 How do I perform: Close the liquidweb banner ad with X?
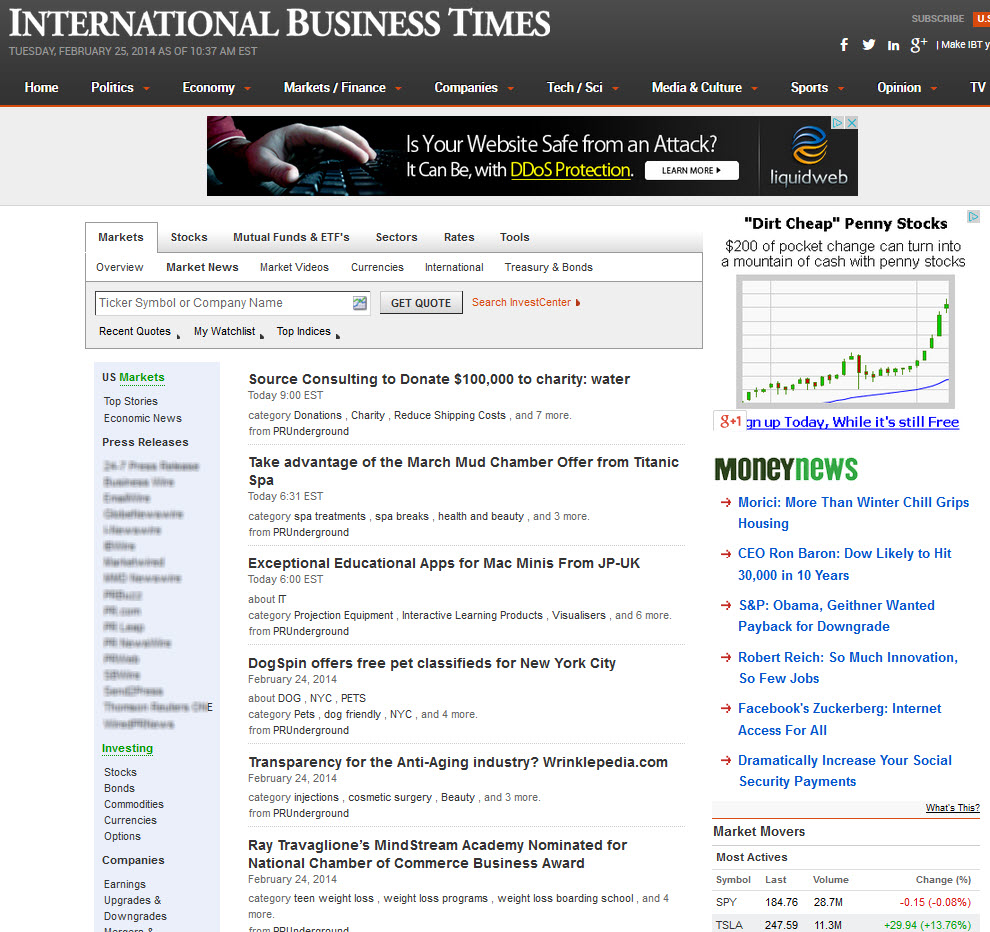click(x=851, y=122)
